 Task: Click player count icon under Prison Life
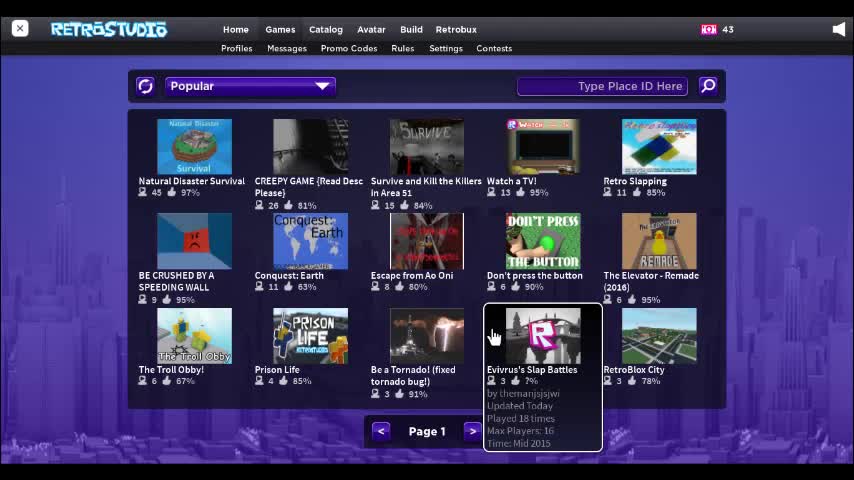[x=259, y=381]
